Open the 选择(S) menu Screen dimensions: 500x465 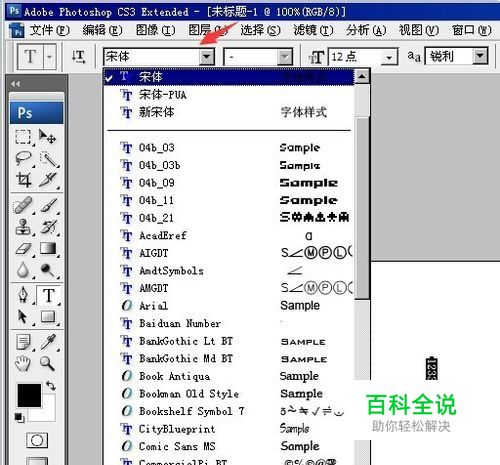click(260, 31)
